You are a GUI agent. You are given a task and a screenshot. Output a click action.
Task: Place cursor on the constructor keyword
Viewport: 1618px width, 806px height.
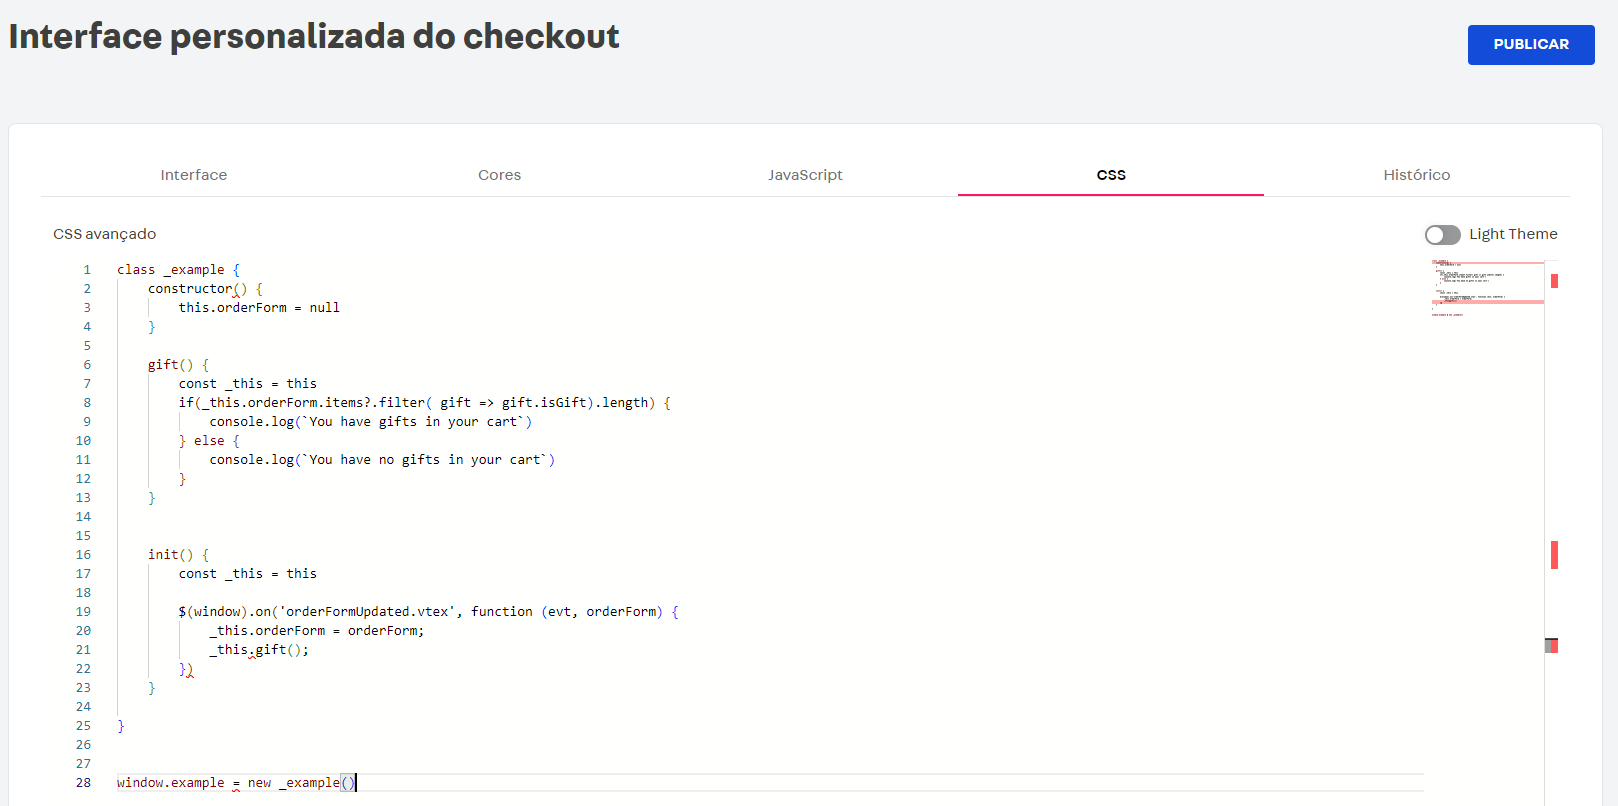[x=190, y=289]
